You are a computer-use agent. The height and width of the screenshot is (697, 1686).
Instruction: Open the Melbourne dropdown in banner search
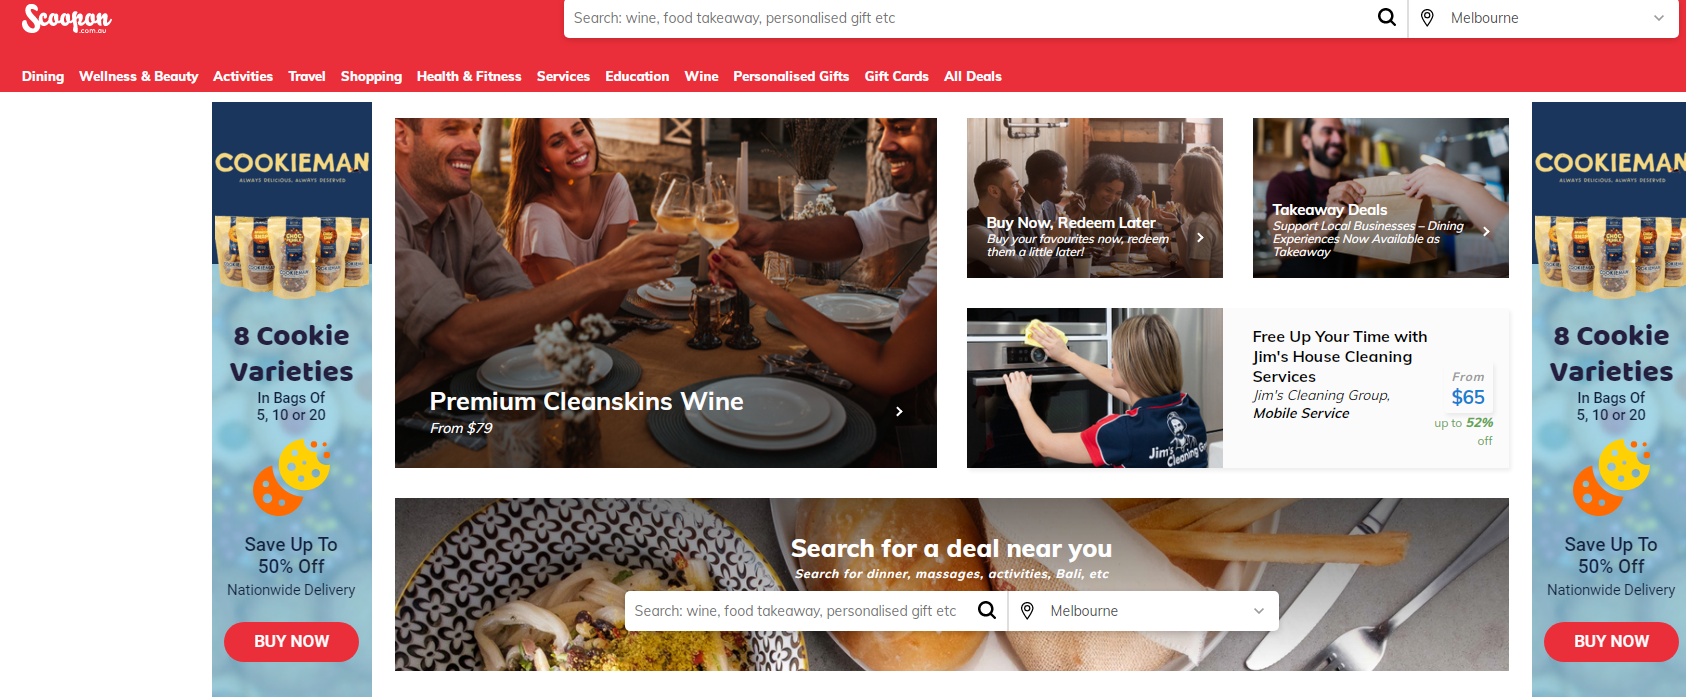(1258, 611)
